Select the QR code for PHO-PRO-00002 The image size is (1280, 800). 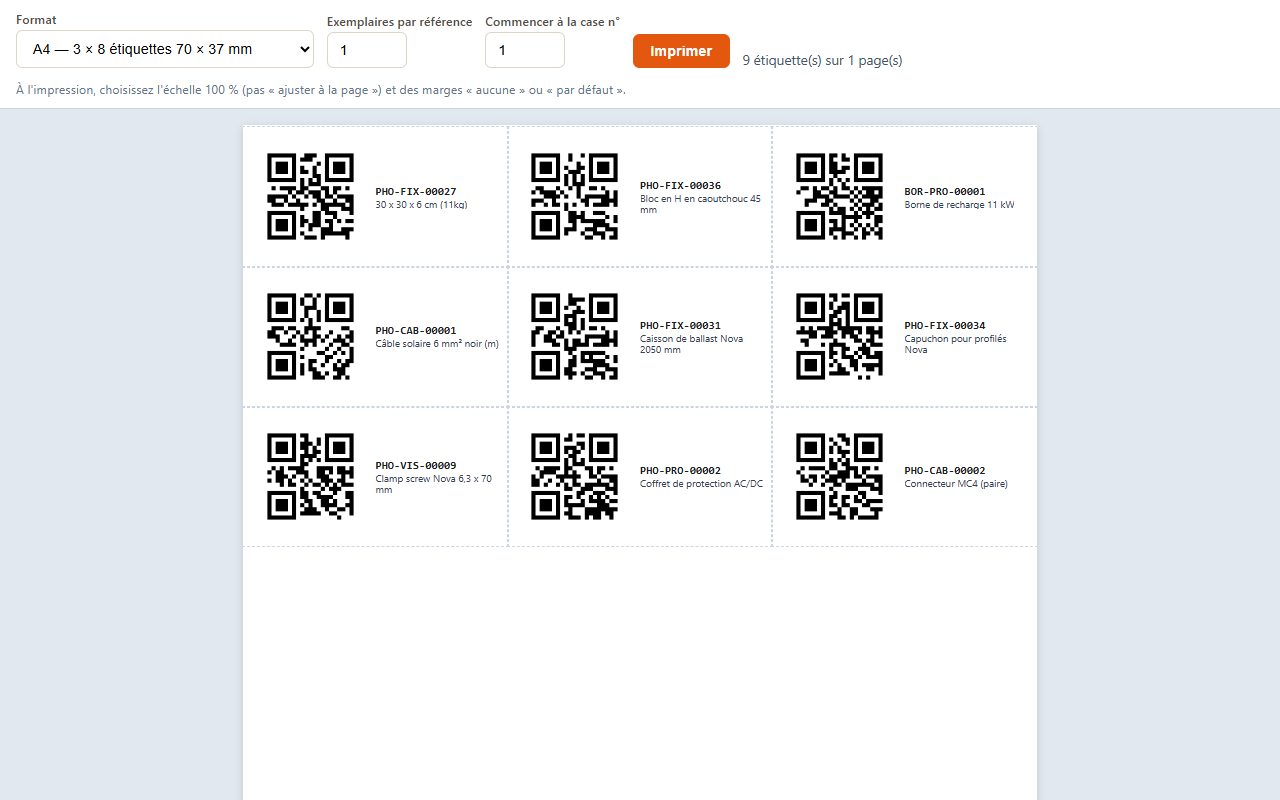click(574, 476)
